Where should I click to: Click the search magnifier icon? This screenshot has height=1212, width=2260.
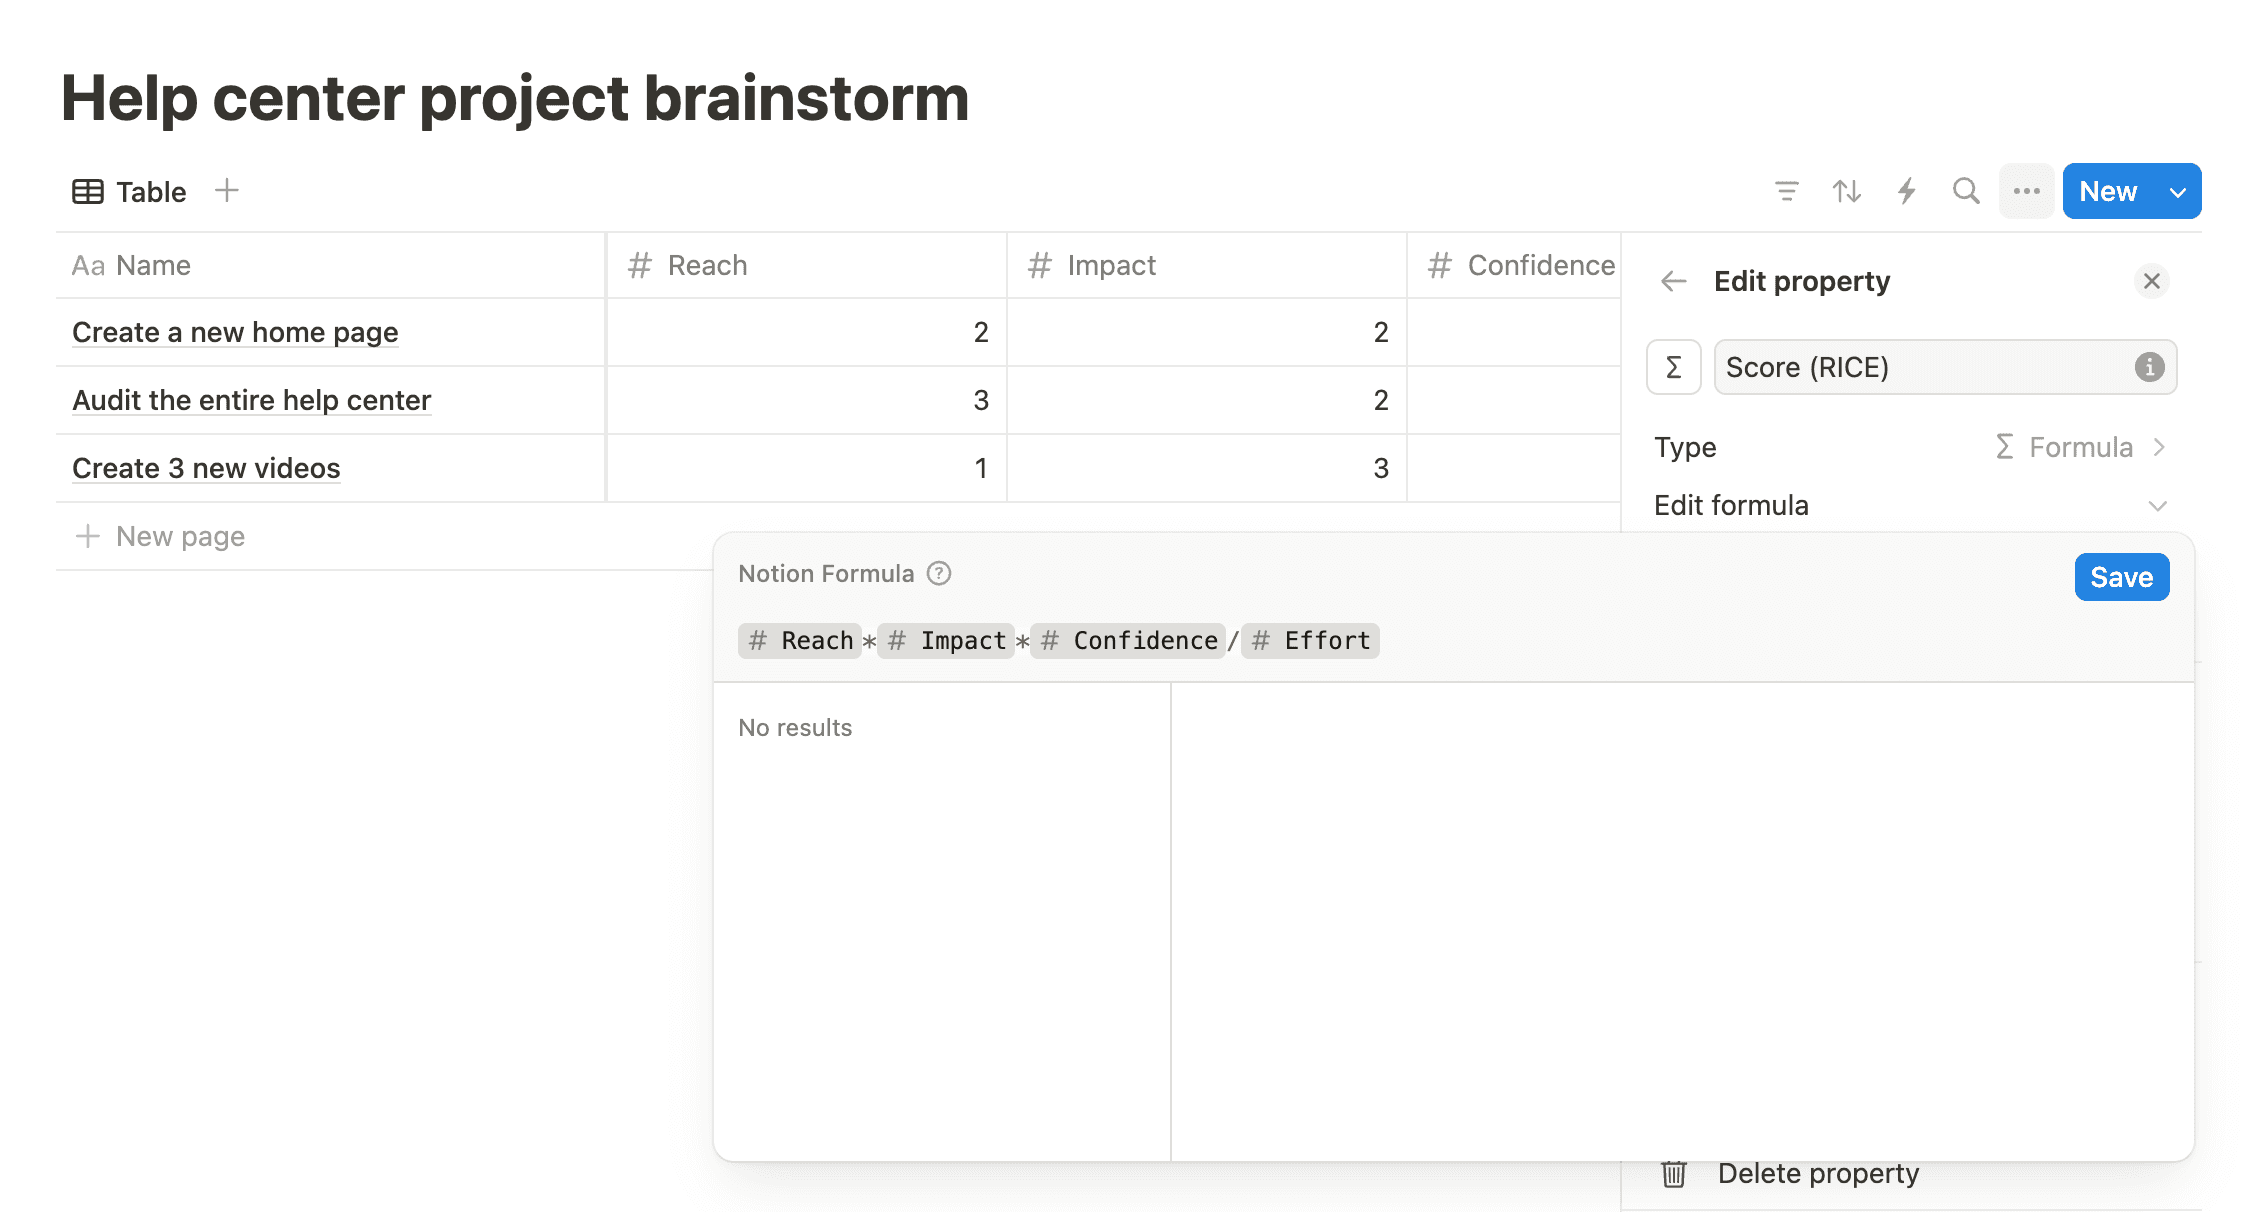1966,191
